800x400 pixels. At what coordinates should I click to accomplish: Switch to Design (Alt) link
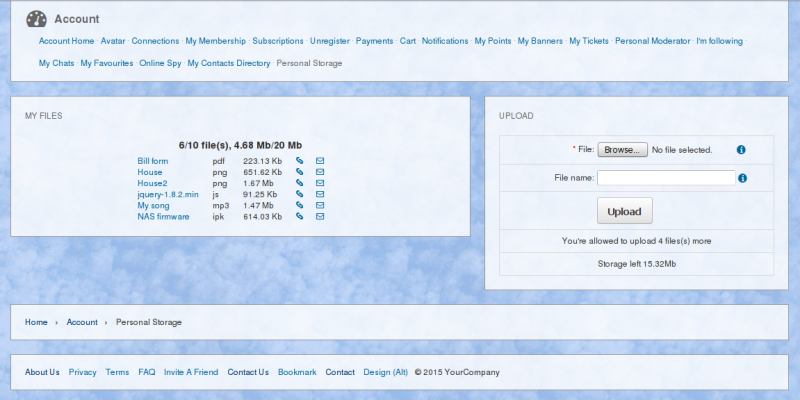tap(386, 372)
